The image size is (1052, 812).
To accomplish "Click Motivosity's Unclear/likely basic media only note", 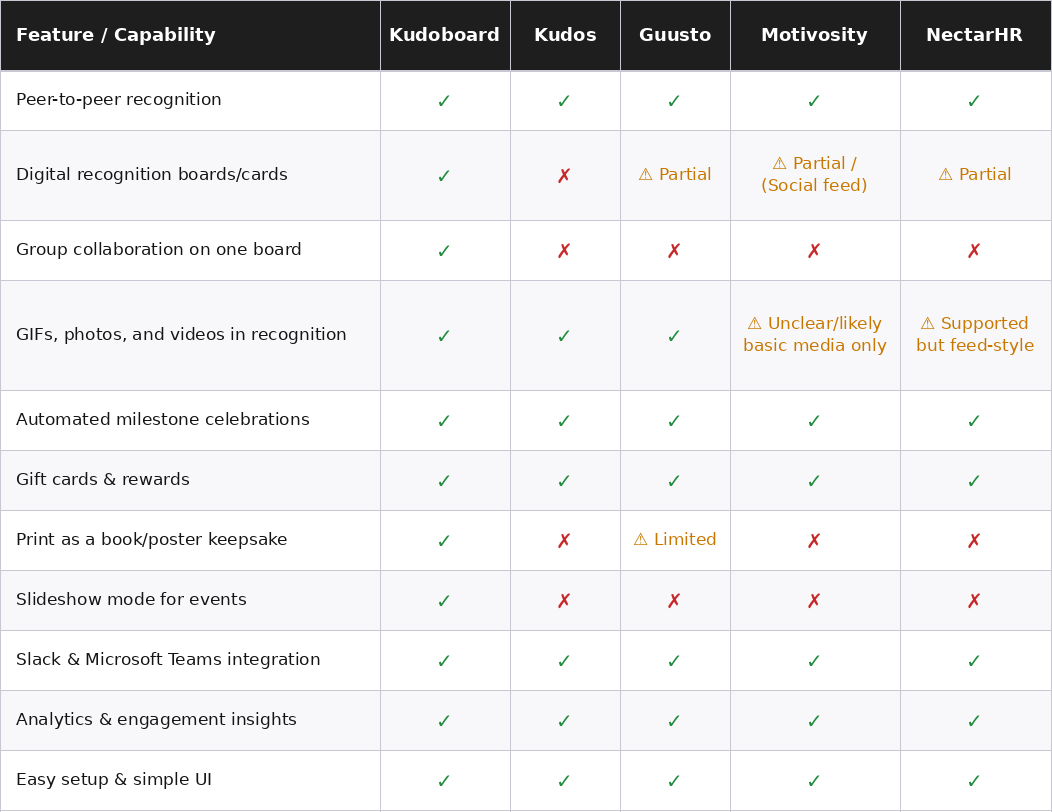I will click(x=814, y=335).
